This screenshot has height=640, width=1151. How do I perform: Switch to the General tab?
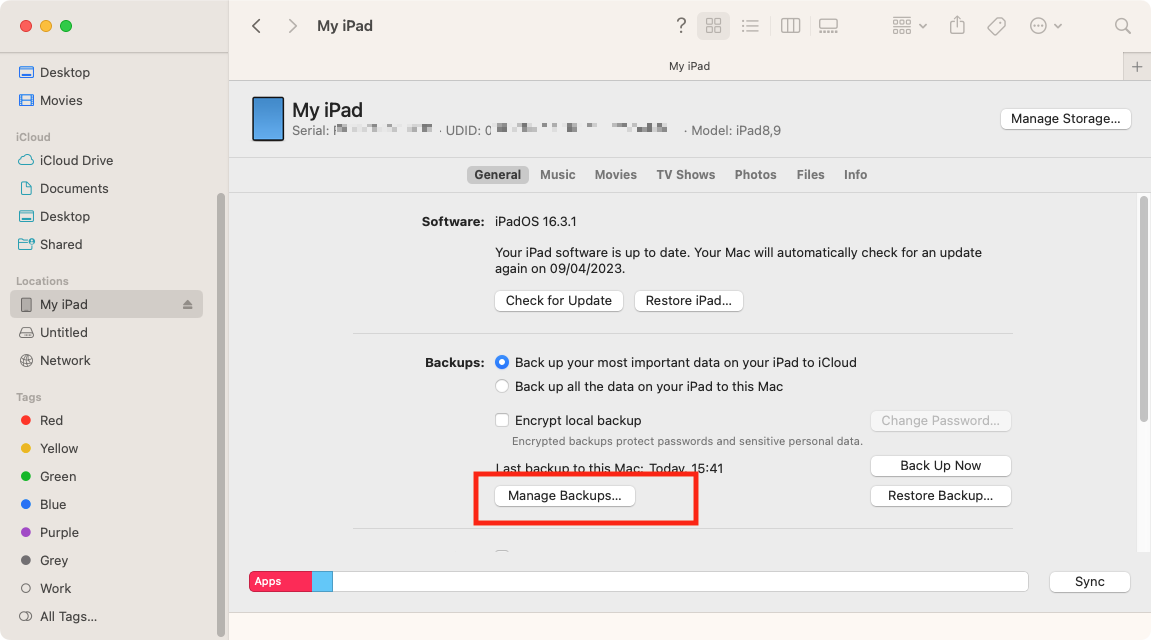click(498, 175)
